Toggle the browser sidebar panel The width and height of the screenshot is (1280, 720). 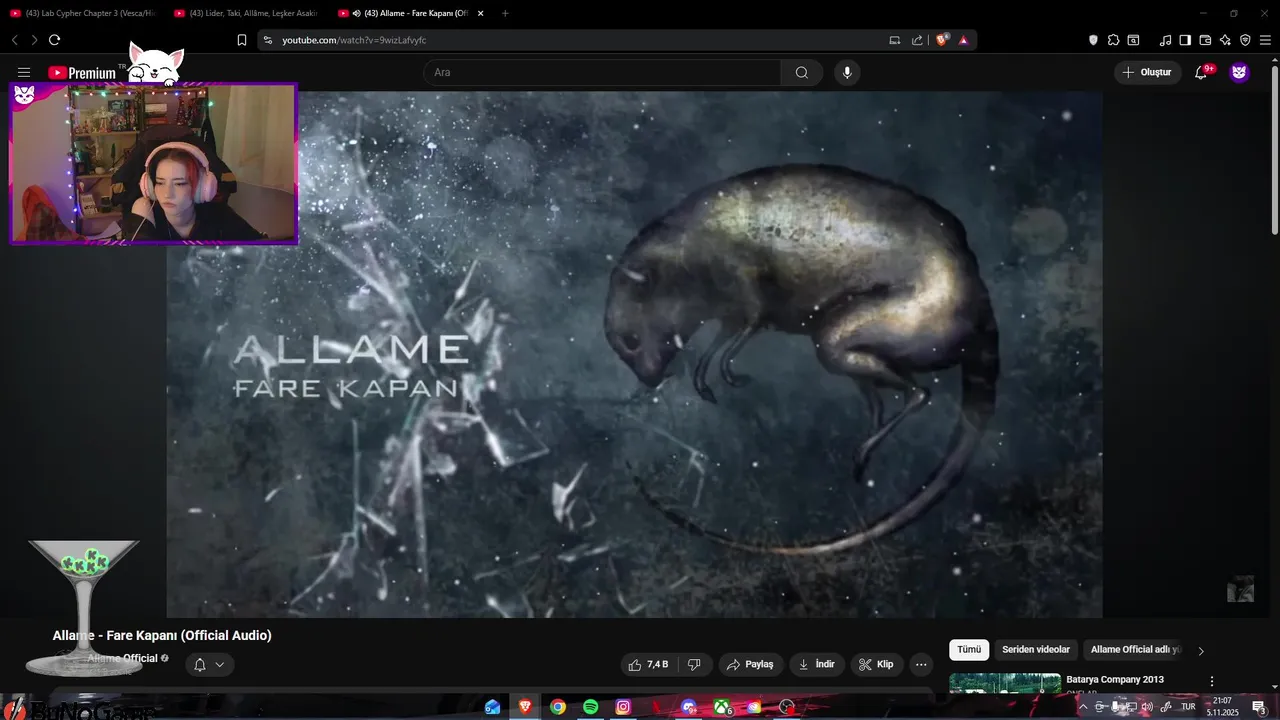pyautogui.click(x=1185, y=40)
